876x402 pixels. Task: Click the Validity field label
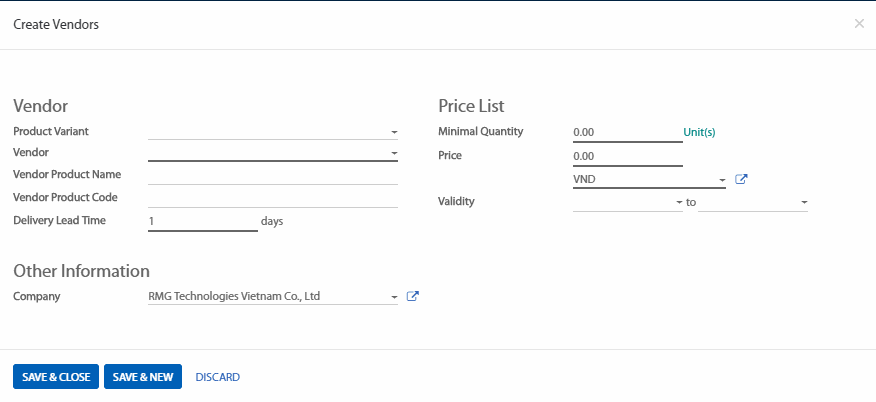tap(456, 202)
